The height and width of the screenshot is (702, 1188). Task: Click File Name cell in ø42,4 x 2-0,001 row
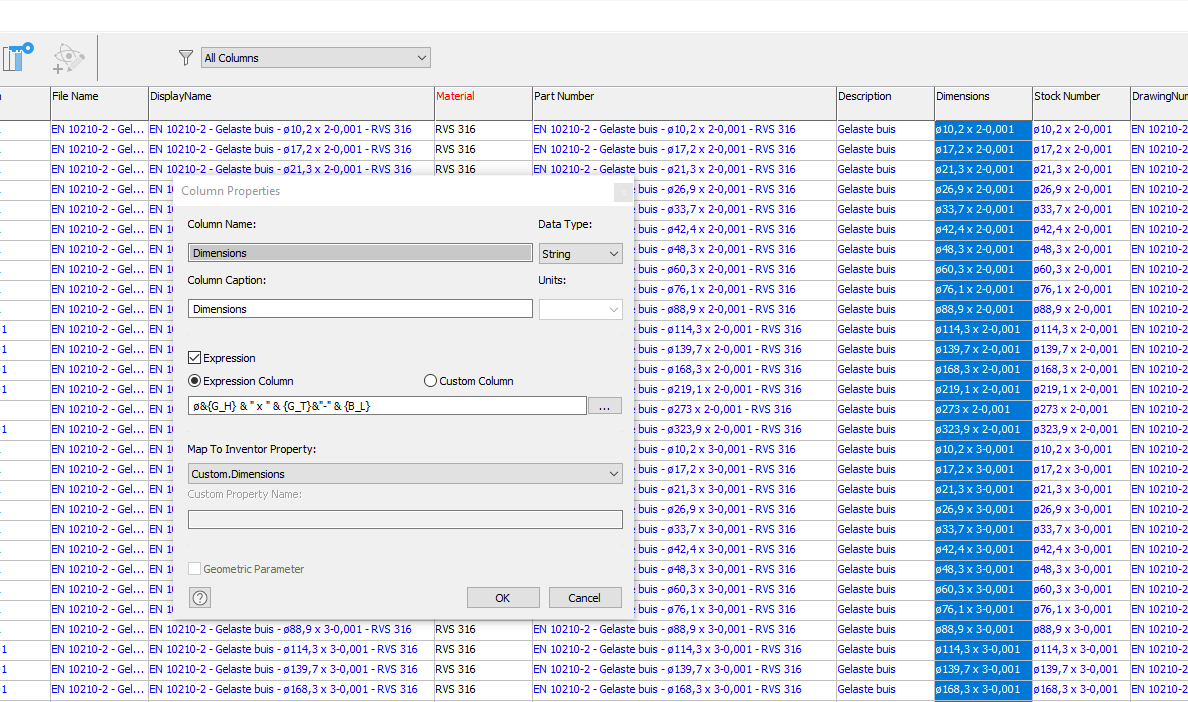coord(99,229)
